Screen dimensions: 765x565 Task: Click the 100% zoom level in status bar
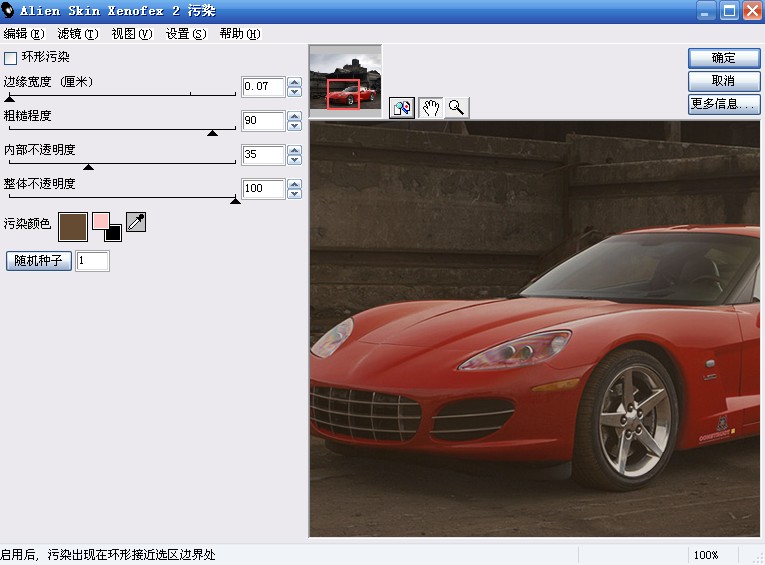[x=706, y=555]
